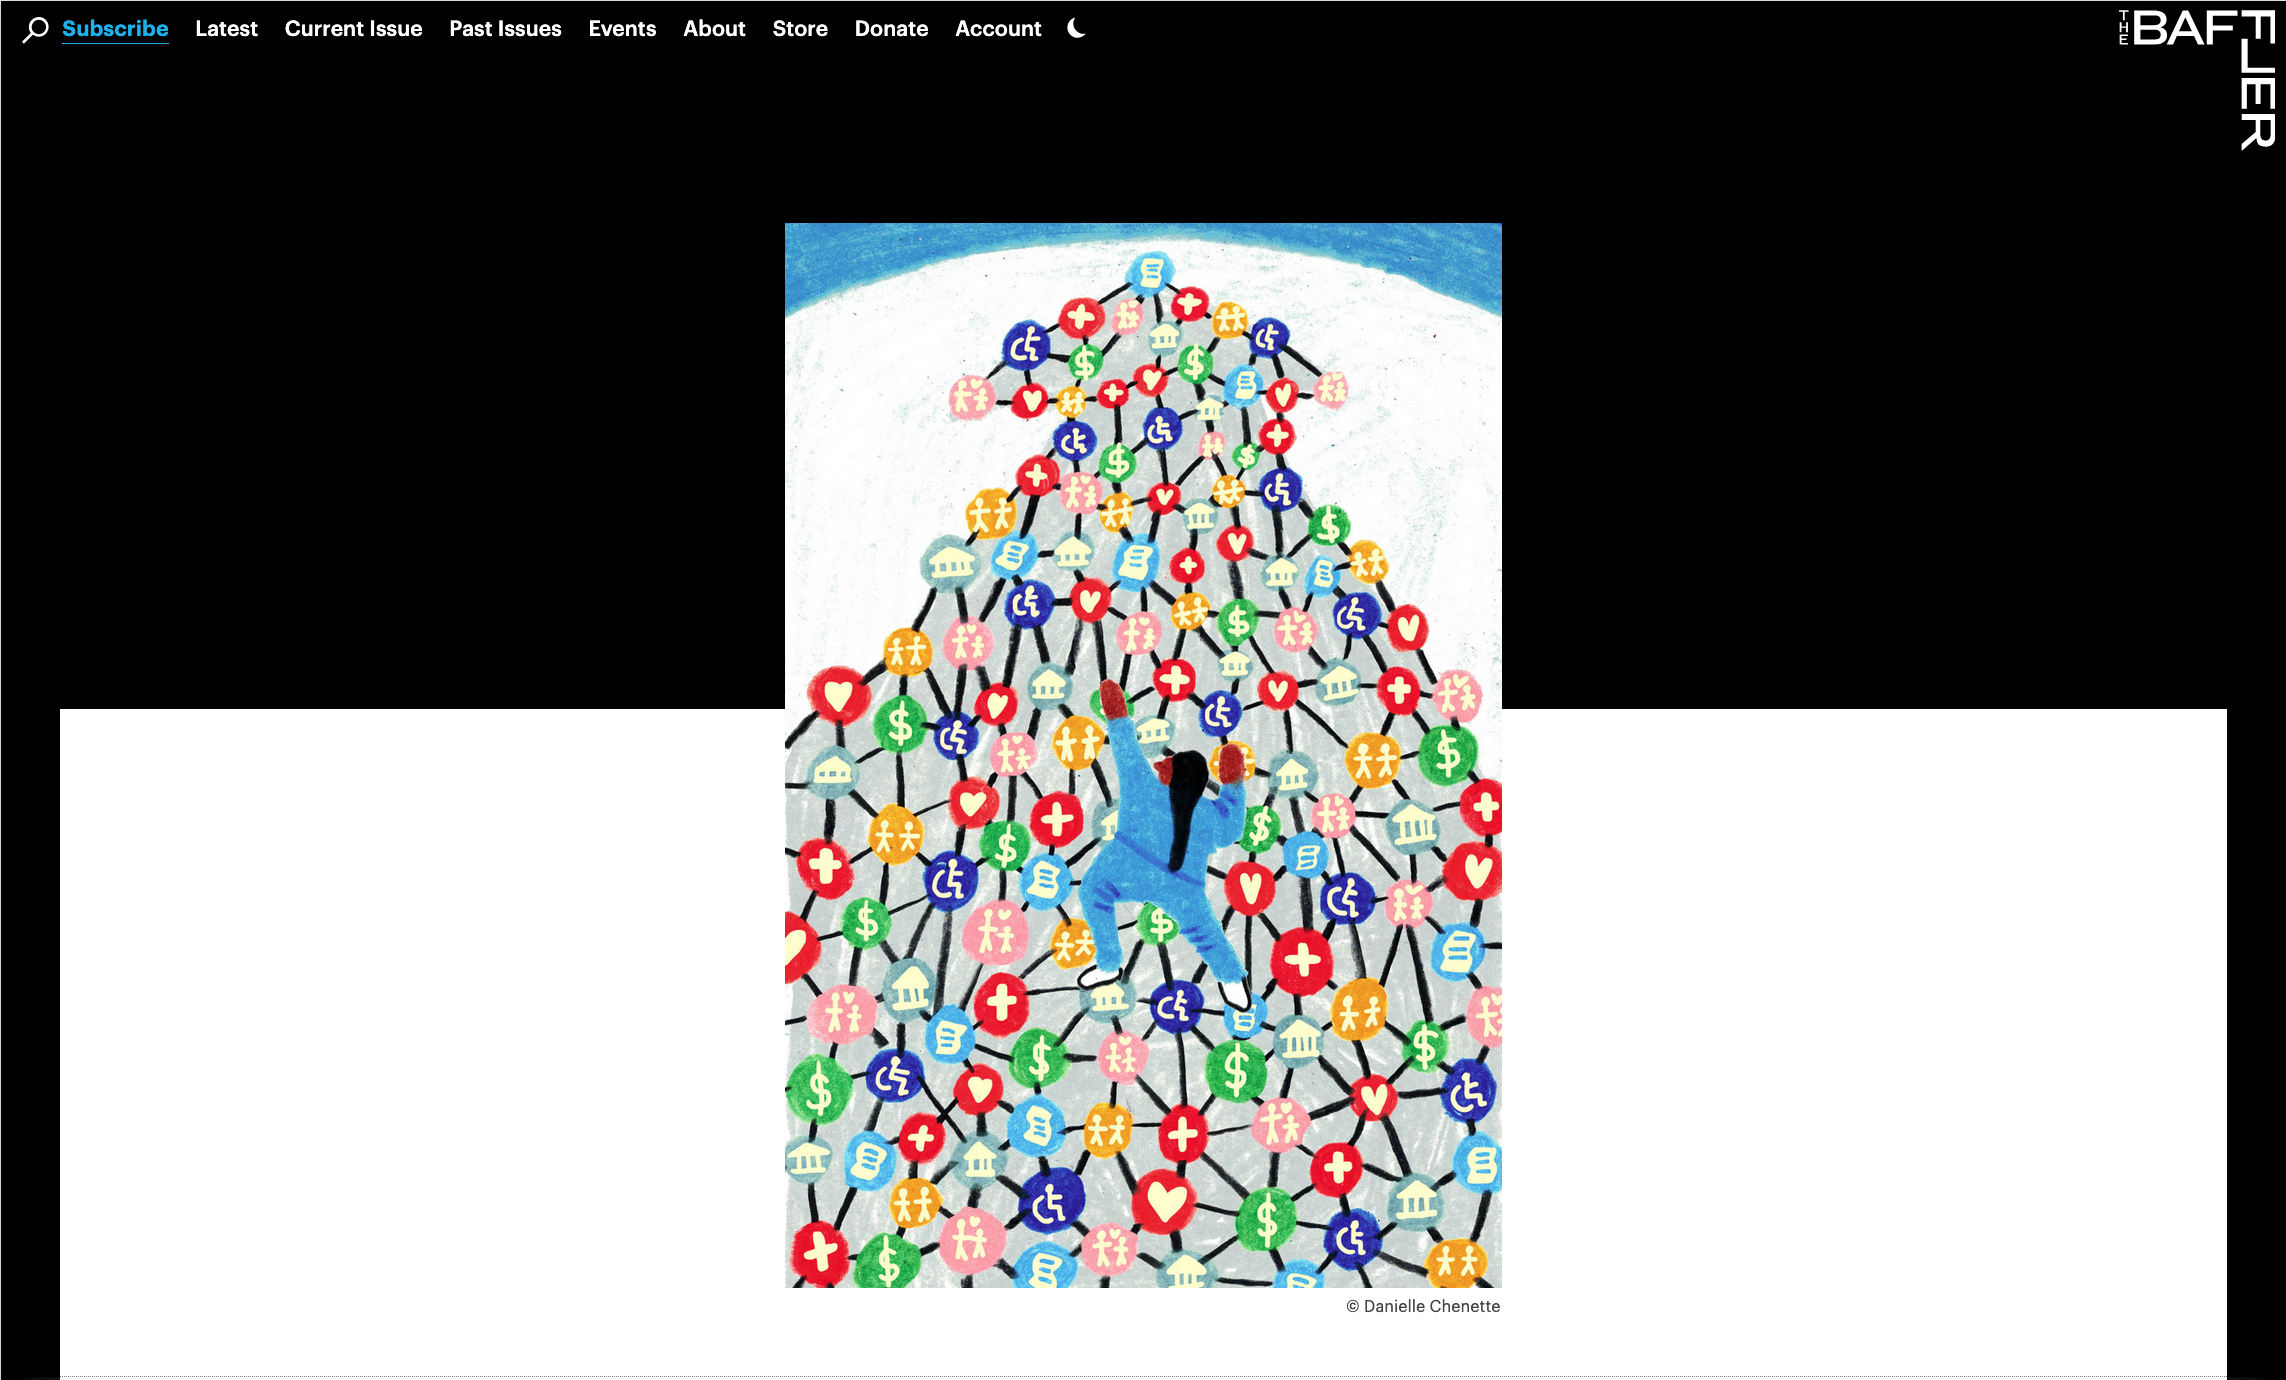2286x1380 pixels.
Task: Select Current Issue in the navigation
Action: point(353,29)
